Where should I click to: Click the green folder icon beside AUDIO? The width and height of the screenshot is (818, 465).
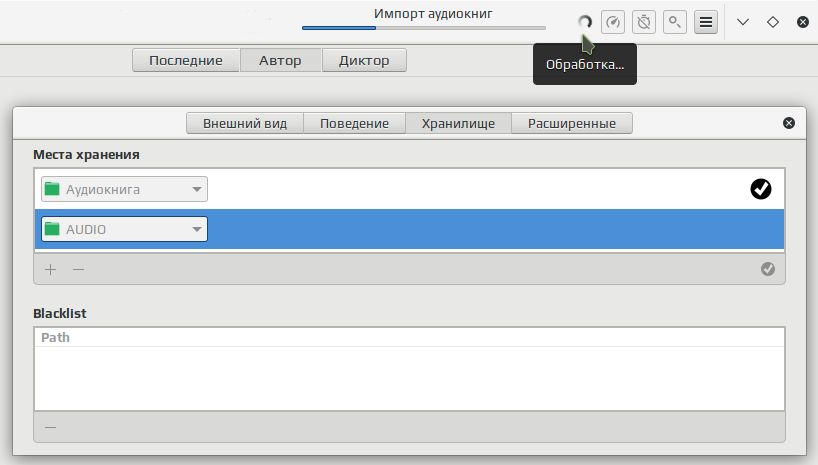(x=52, y=229)
